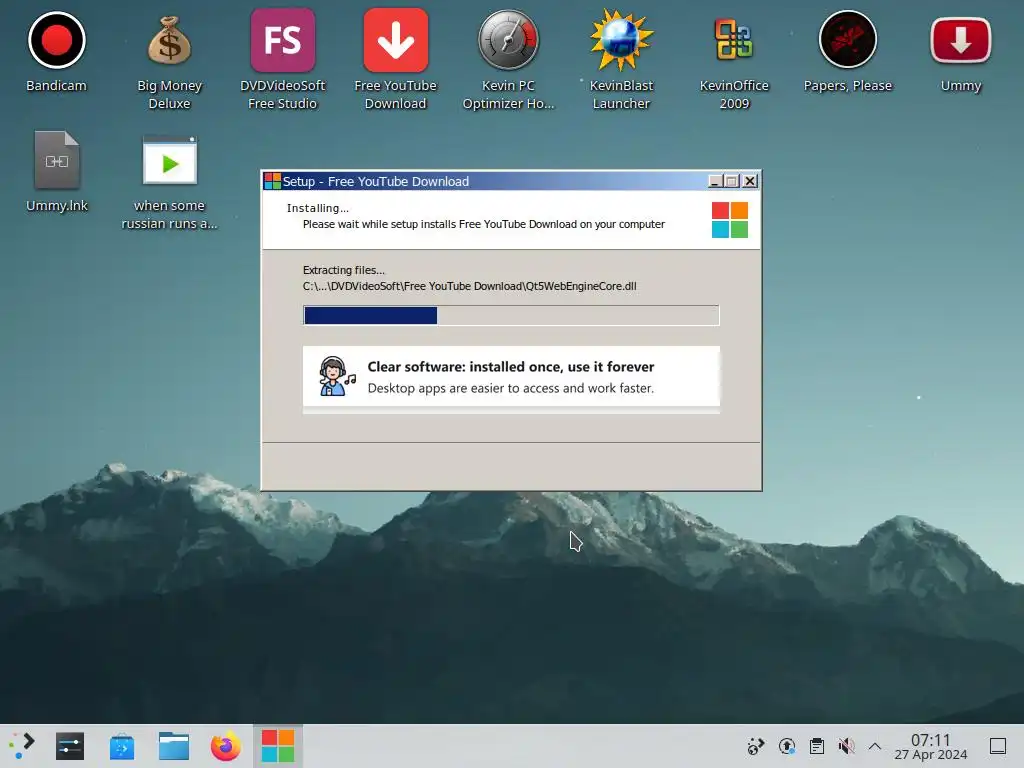Maximize the Setup installer window
This screenshot has width=1024, height=768.
pos(732,182)
